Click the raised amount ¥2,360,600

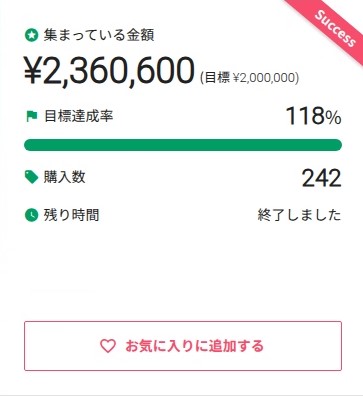(x=109, y=71)
